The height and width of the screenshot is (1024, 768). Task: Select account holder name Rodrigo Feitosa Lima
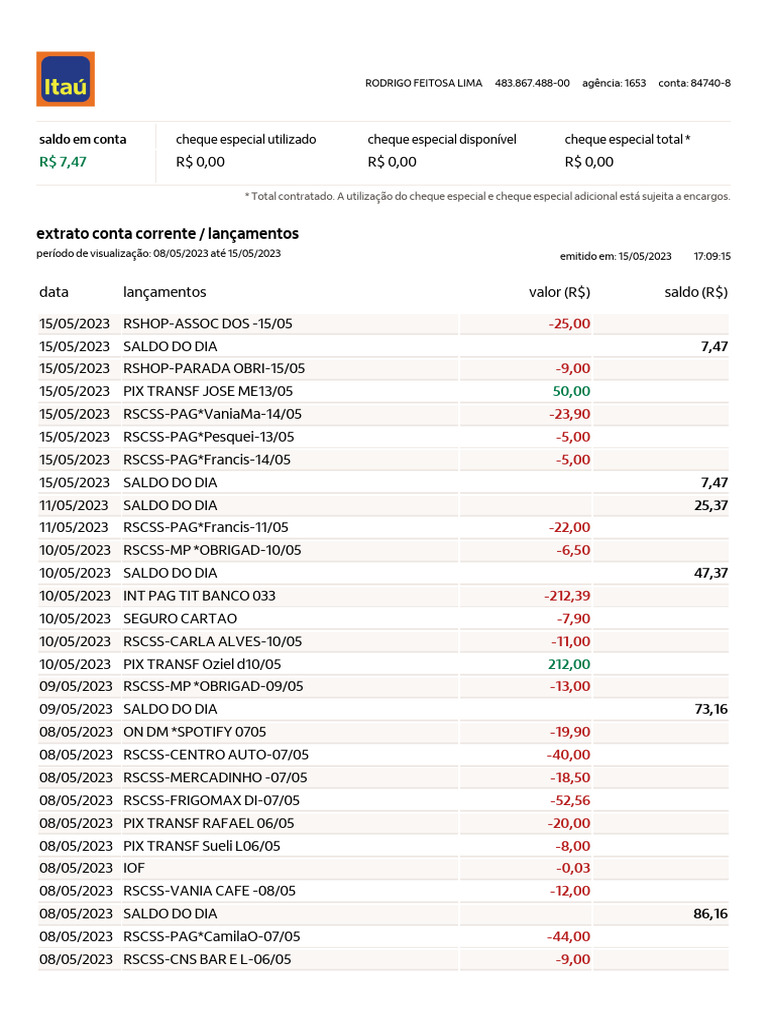click(x=425, y=83)
